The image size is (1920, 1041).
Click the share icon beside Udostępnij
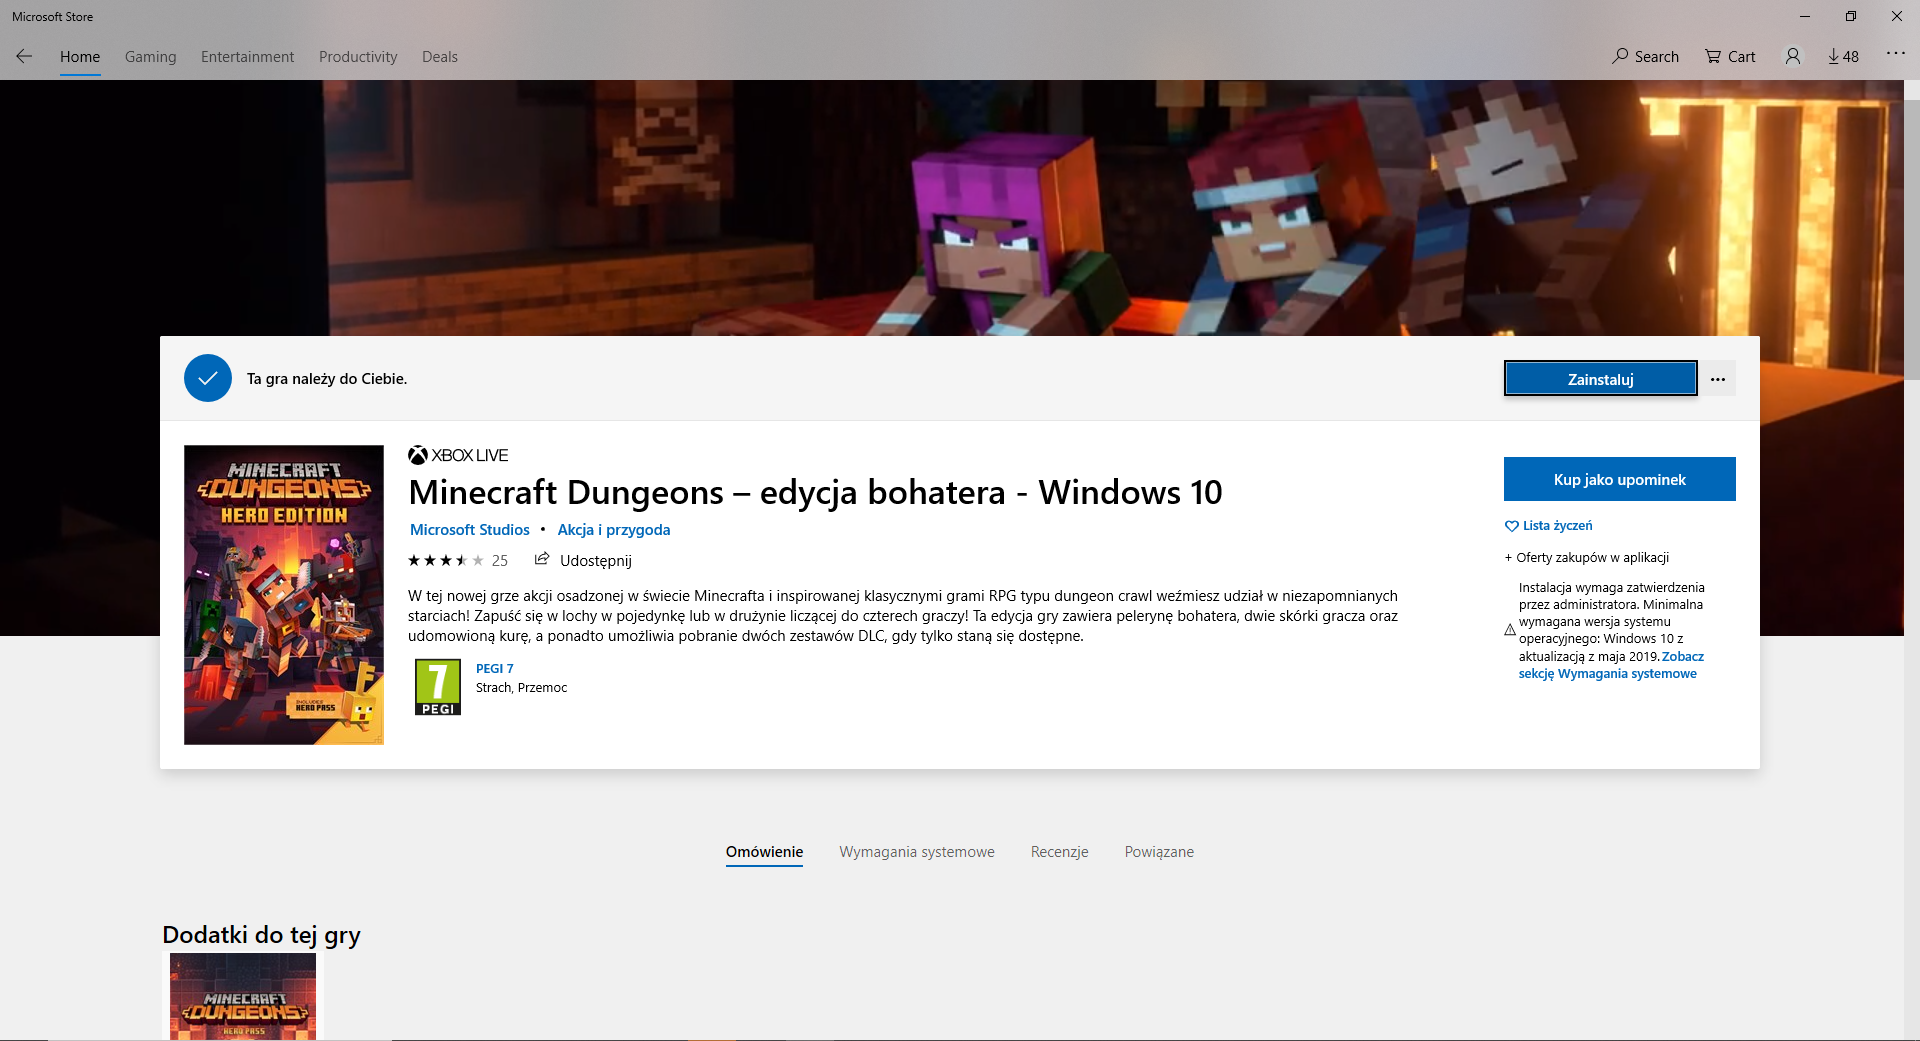tap(542, 559)
